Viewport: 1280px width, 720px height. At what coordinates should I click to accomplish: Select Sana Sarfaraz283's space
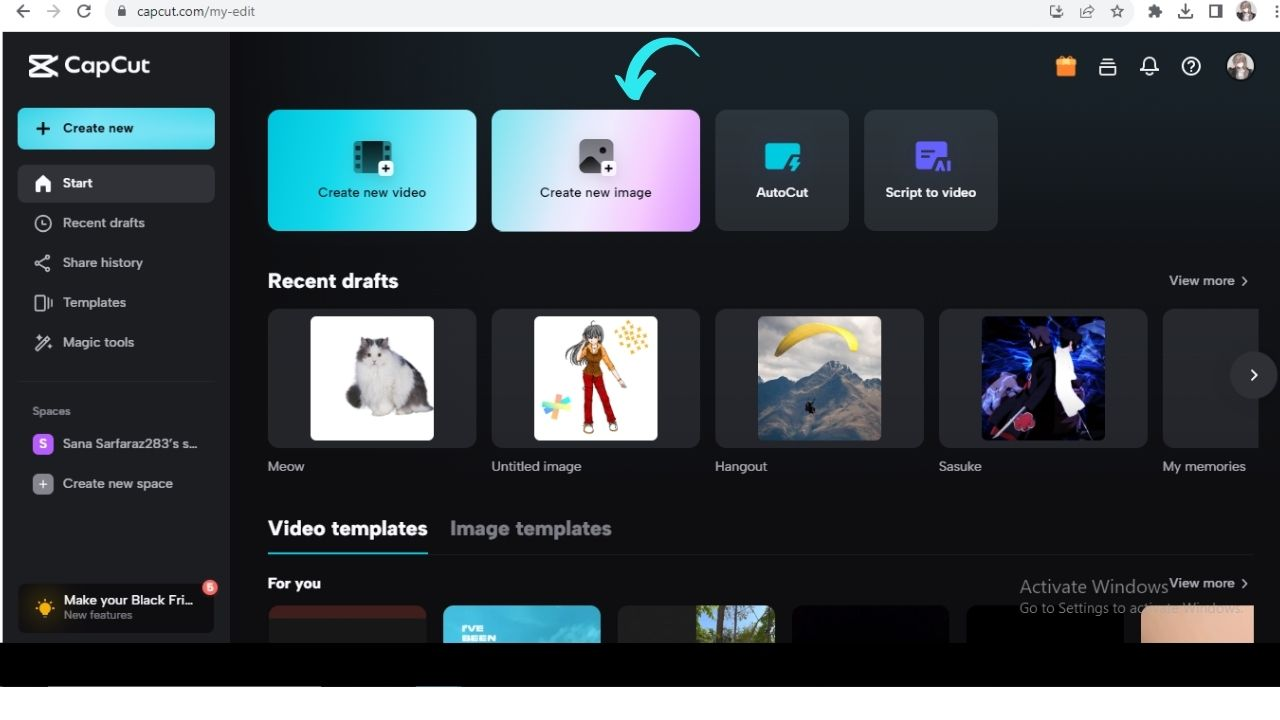click(116, 444)
